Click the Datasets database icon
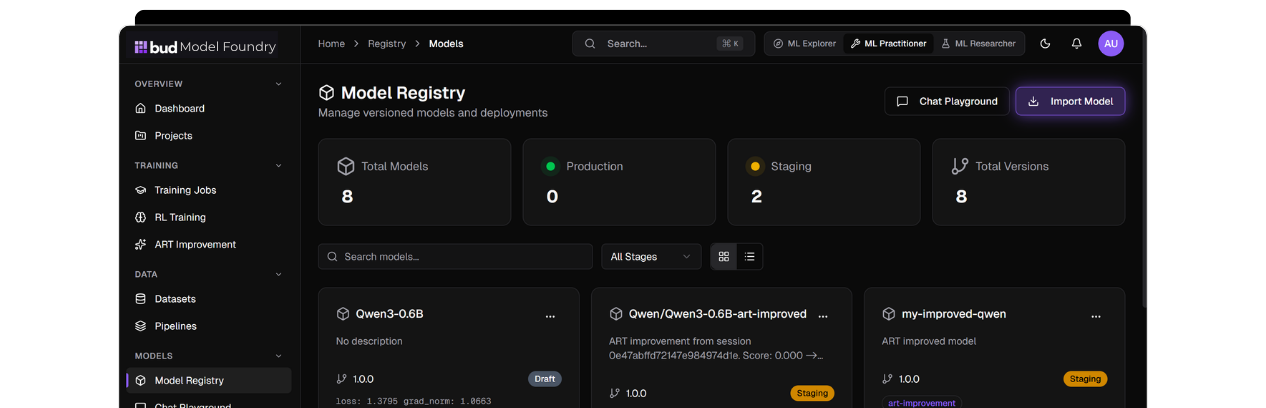 pyautogui.click(x=141, y=299)
